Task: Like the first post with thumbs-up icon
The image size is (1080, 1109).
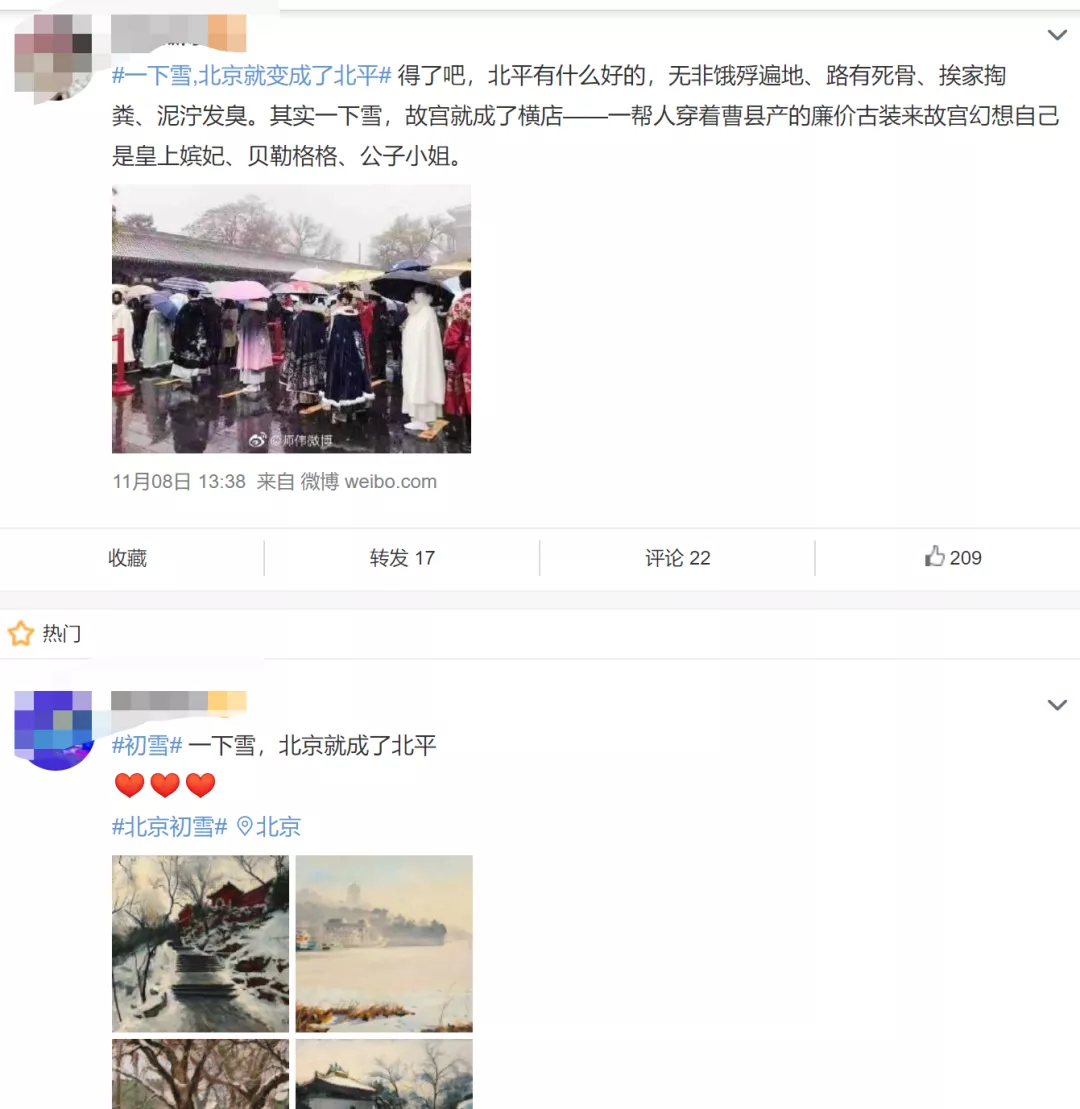Action: click(952, 557)
